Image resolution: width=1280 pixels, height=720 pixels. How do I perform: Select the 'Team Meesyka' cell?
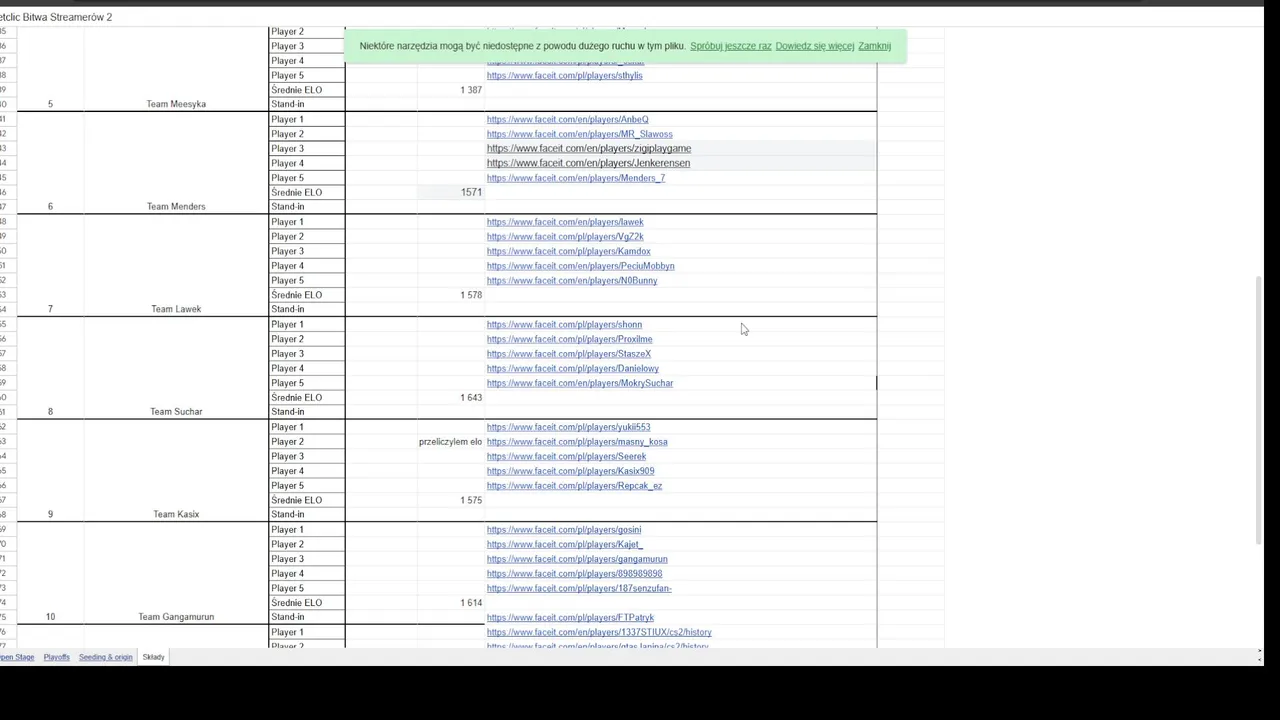coord(176,104)
